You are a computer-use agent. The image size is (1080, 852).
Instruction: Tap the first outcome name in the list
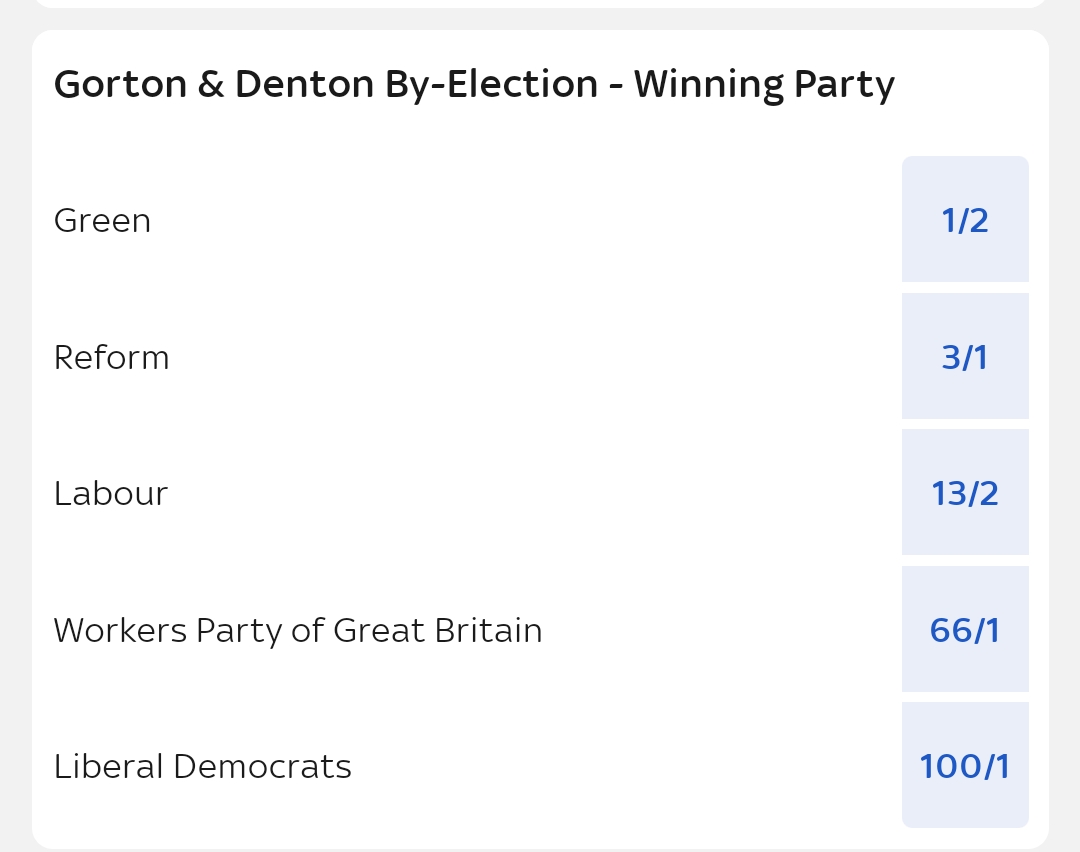coord(102,221)
